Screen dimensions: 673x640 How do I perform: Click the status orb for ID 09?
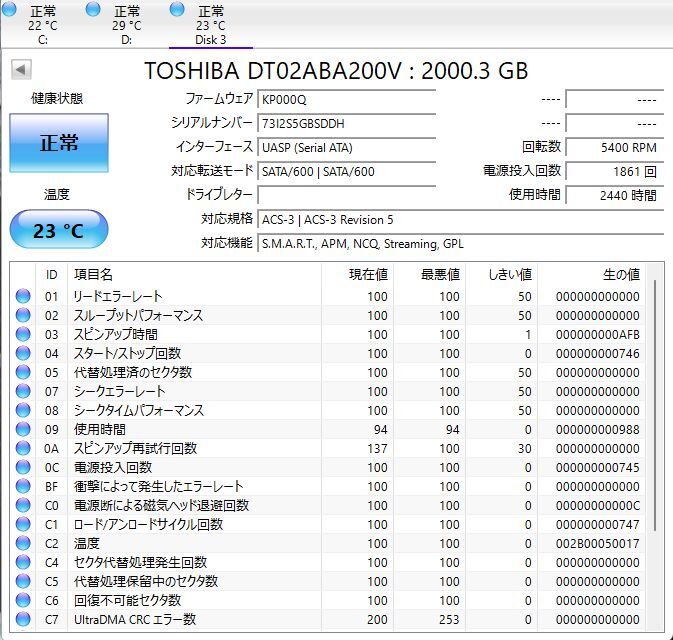click(23, 429)
